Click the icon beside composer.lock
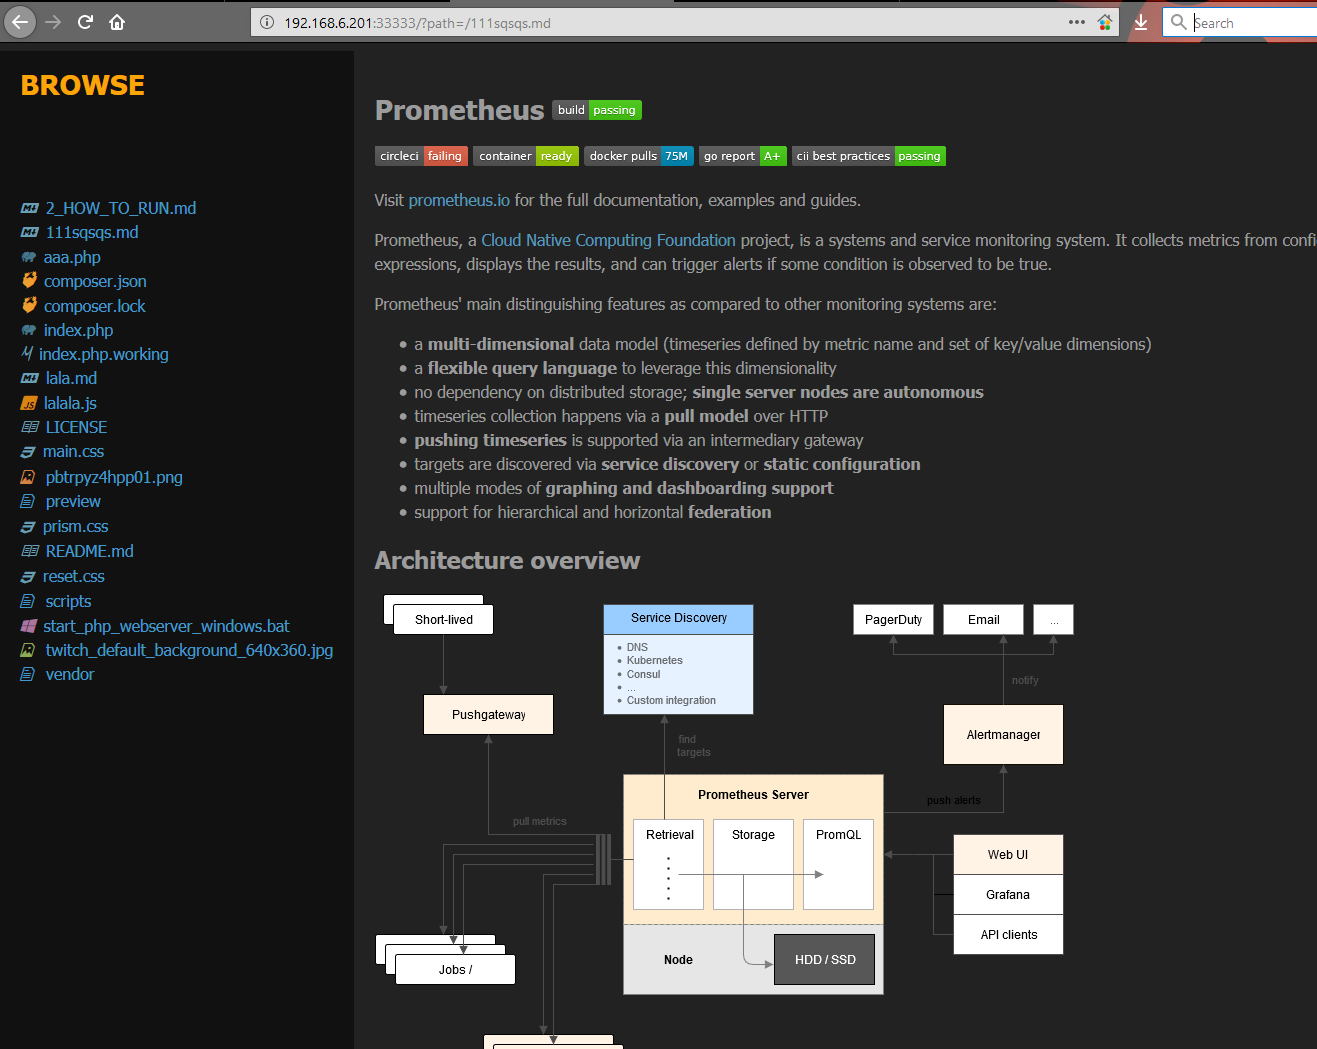 coord(29,305)
